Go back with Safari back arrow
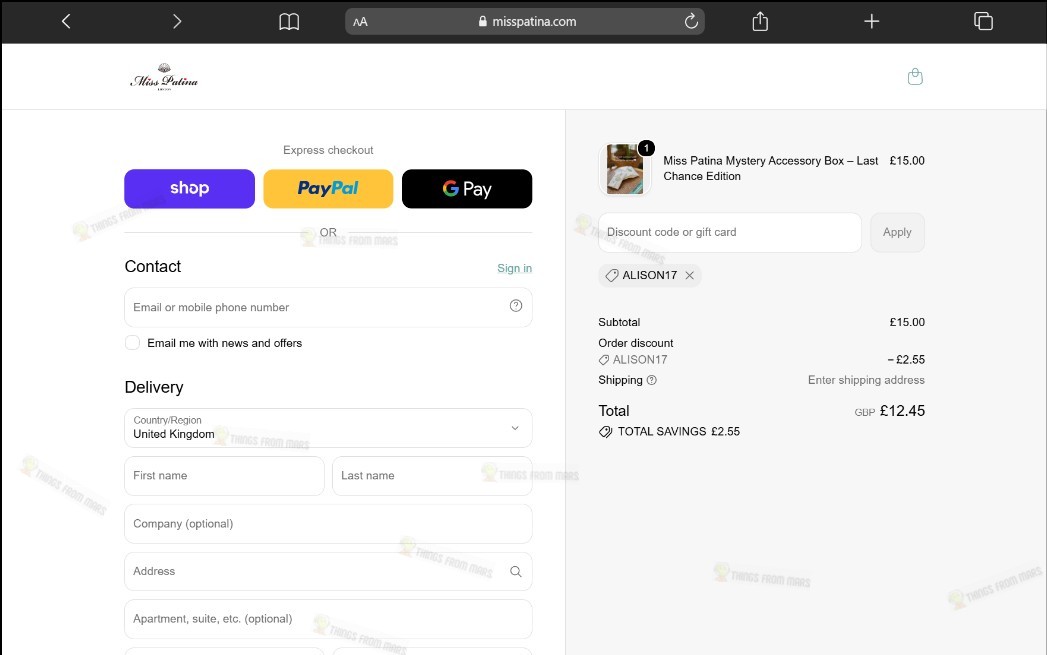 pos(65,21)
